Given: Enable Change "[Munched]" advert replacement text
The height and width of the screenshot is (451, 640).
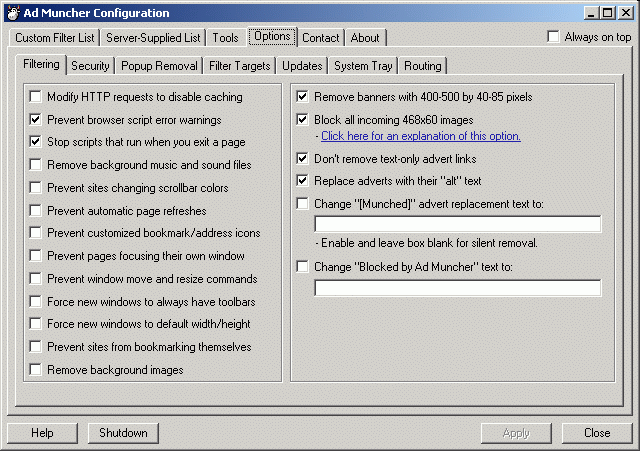Looking at the screenshot, I should (302, 203).
